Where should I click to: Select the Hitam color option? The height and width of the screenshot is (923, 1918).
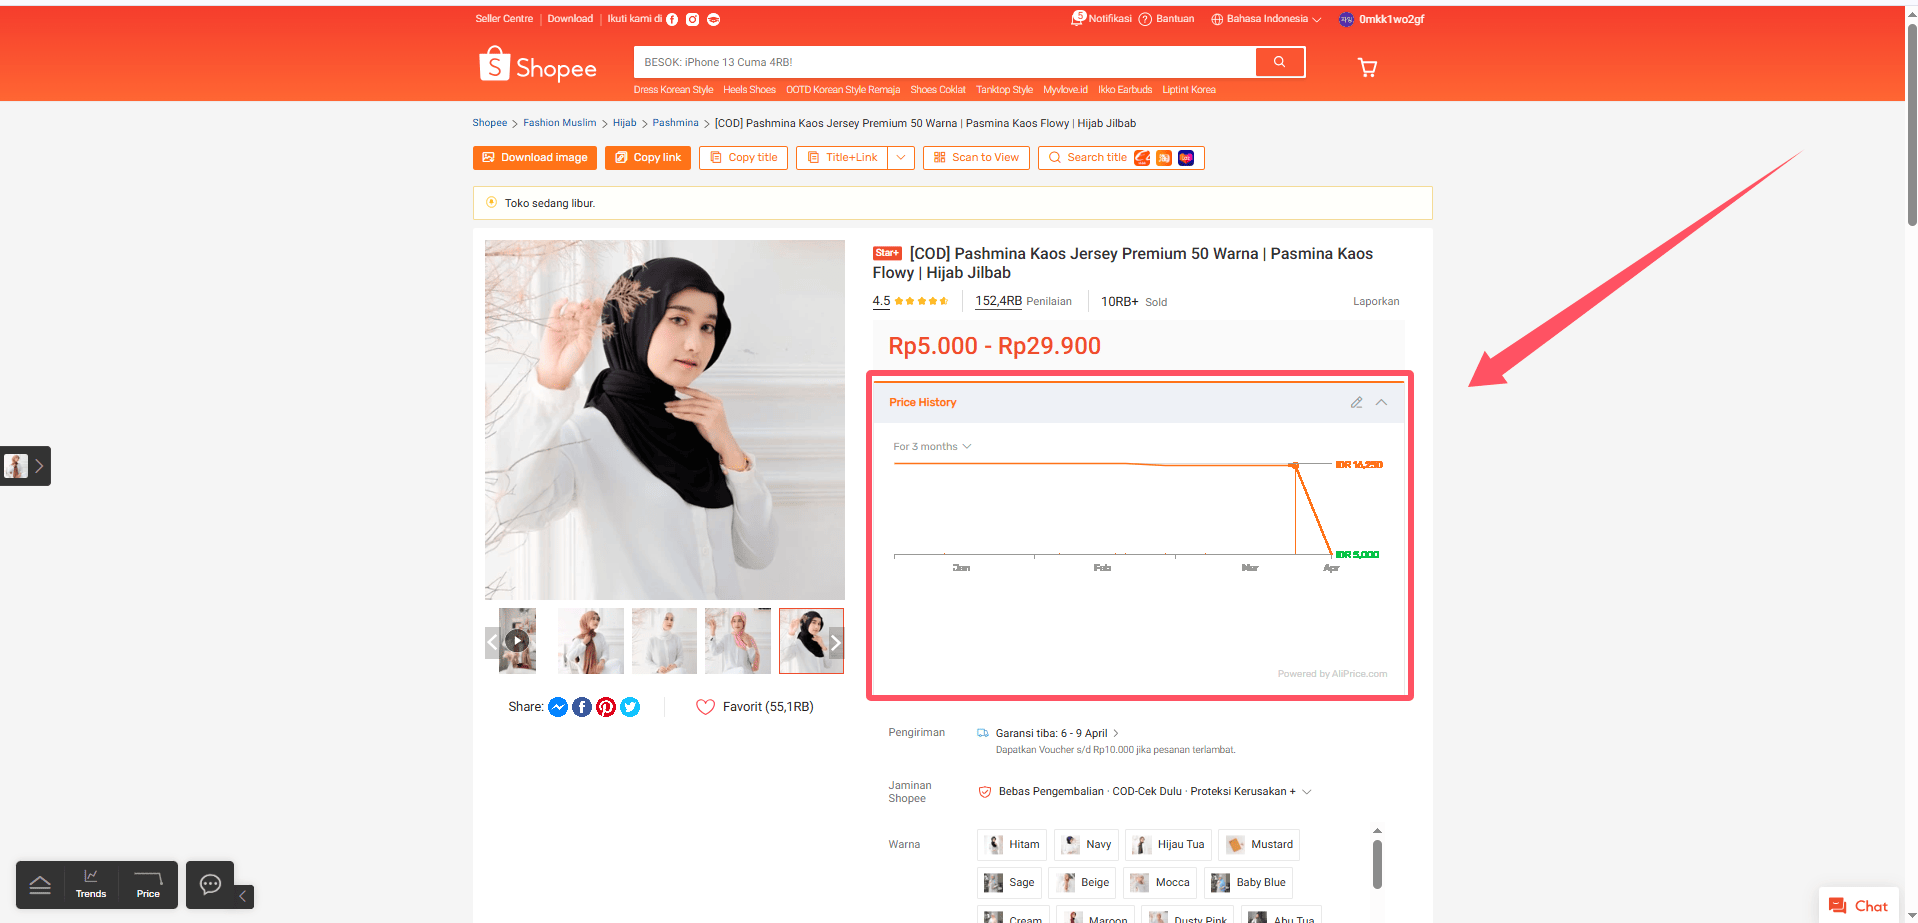click(1012, 844)
